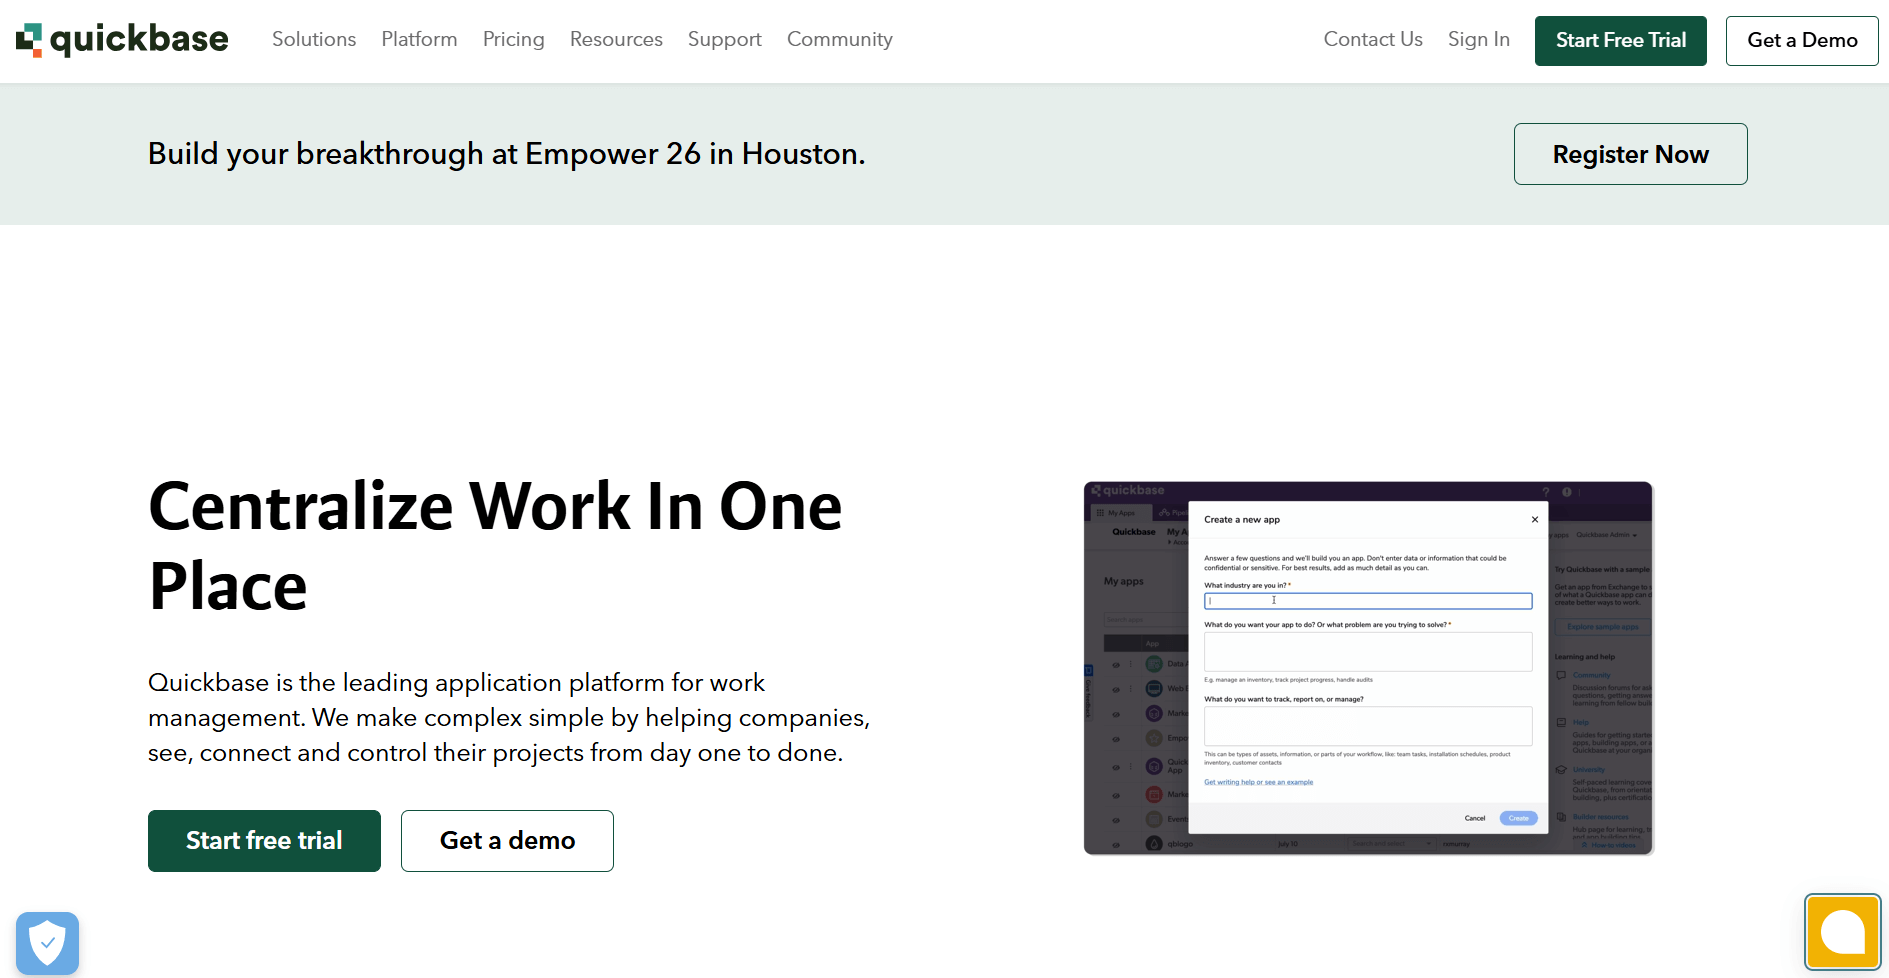Click the Centralize Work In One Place heading
Screen dimensions: 1889x978
click(495, 546)
